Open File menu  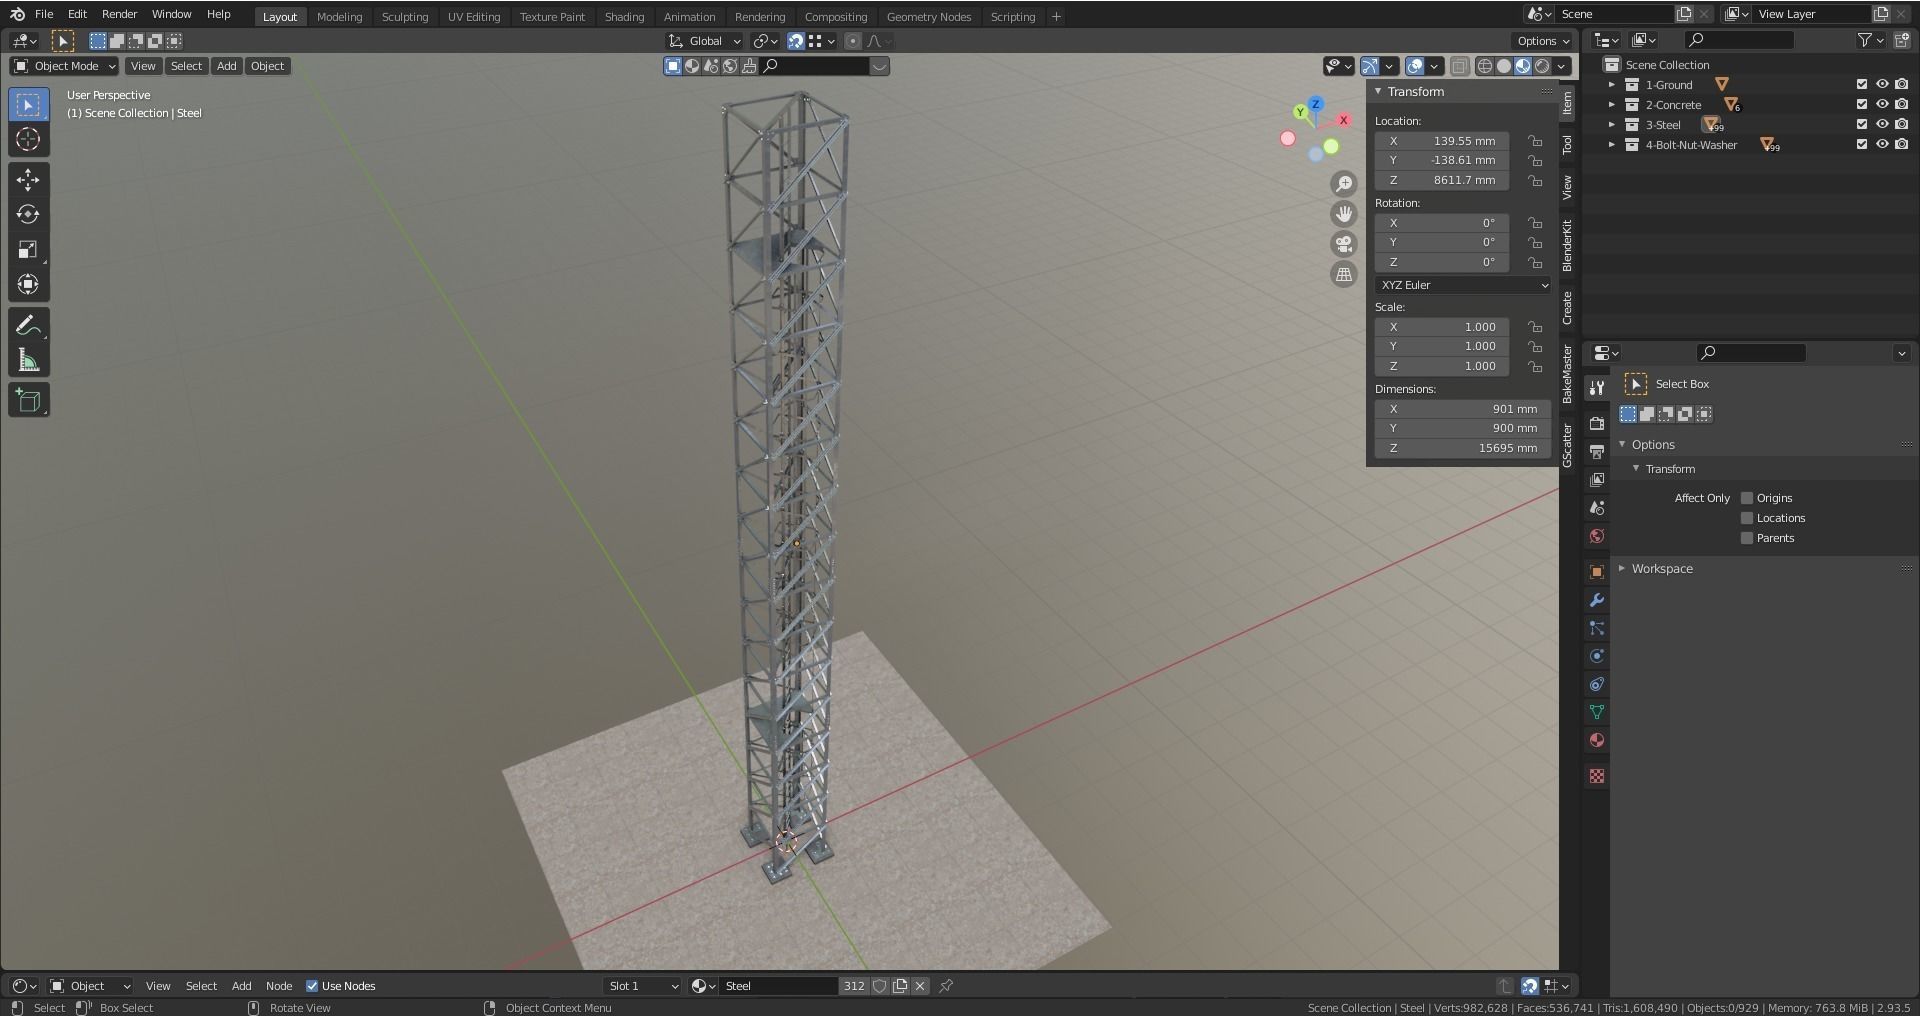pos(44,14)
